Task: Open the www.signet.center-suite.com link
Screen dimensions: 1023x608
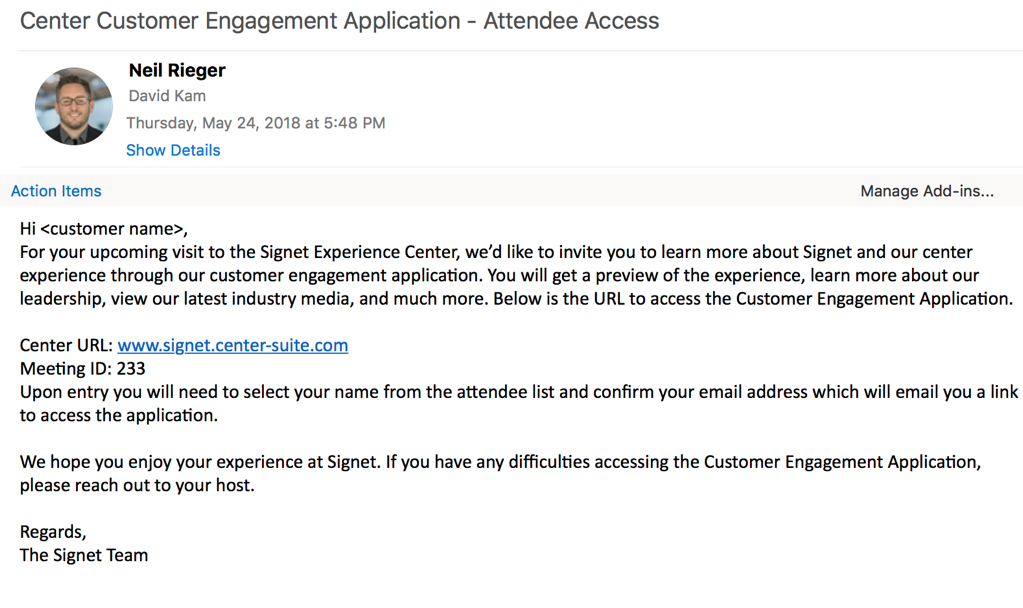Action: (x=232, y=346)
